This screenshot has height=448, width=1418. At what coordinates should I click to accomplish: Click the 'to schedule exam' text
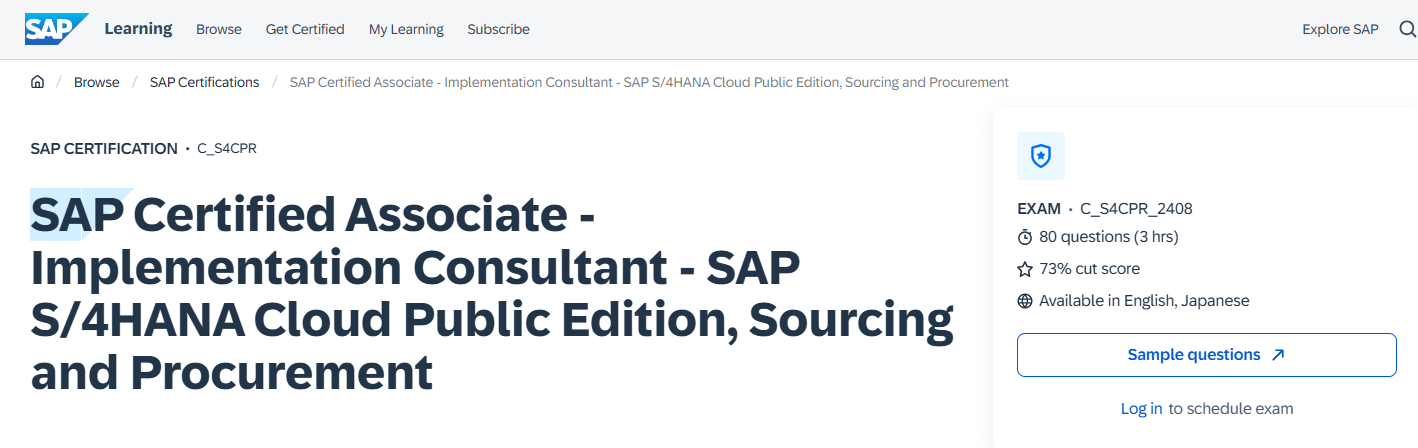[1231, 408]
